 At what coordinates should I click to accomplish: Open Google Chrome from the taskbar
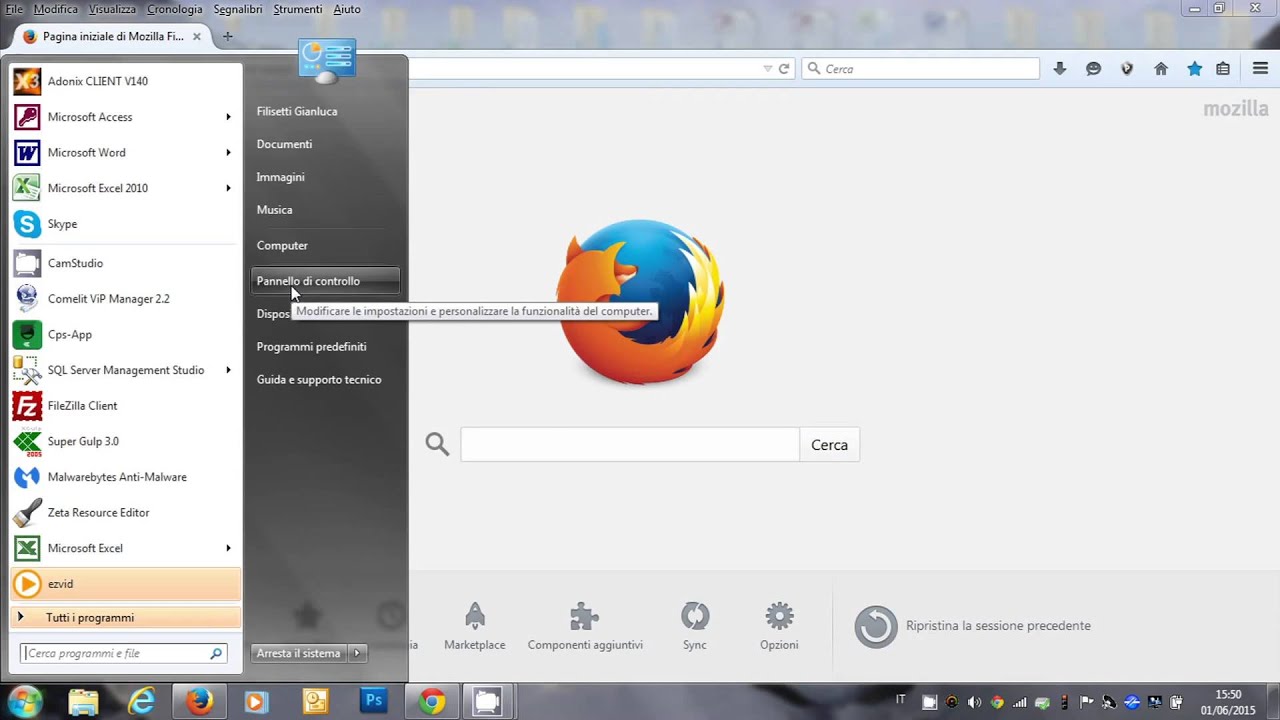pyautogui.click(x=432, y=701)
